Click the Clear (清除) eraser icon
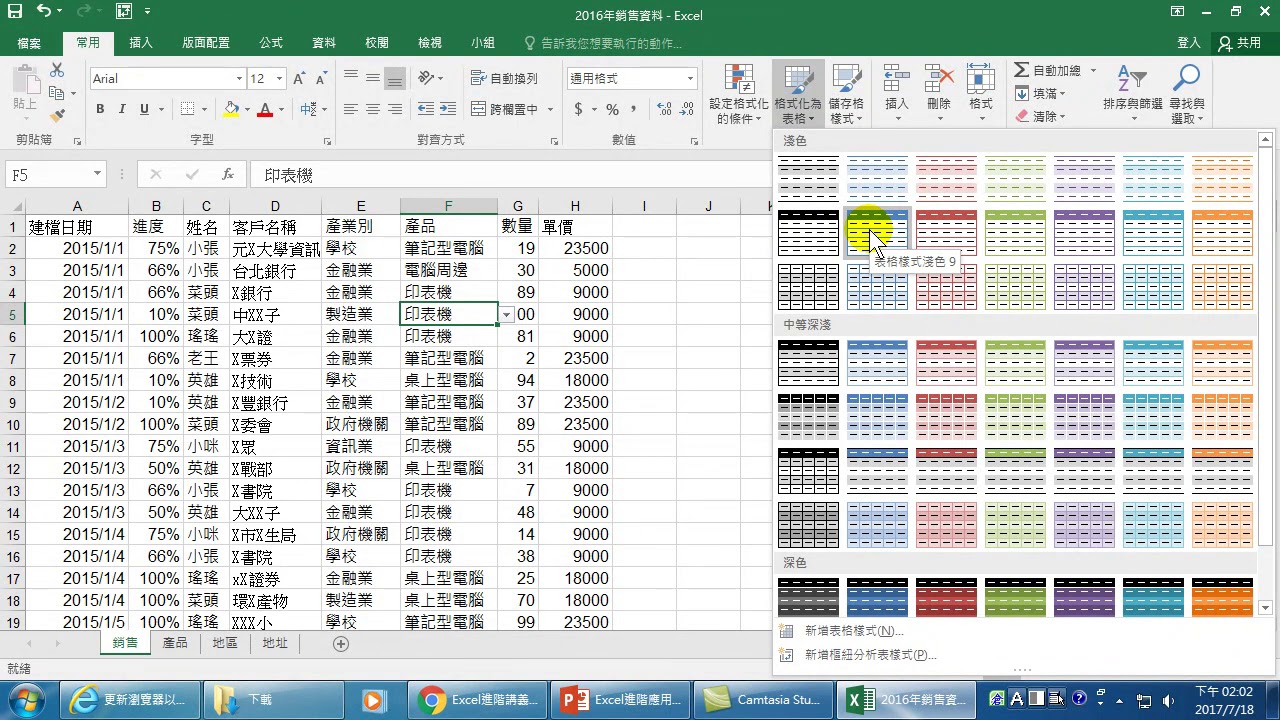Image resolution: width=1280 pixels, height=720 pixels. (1022, 116)
